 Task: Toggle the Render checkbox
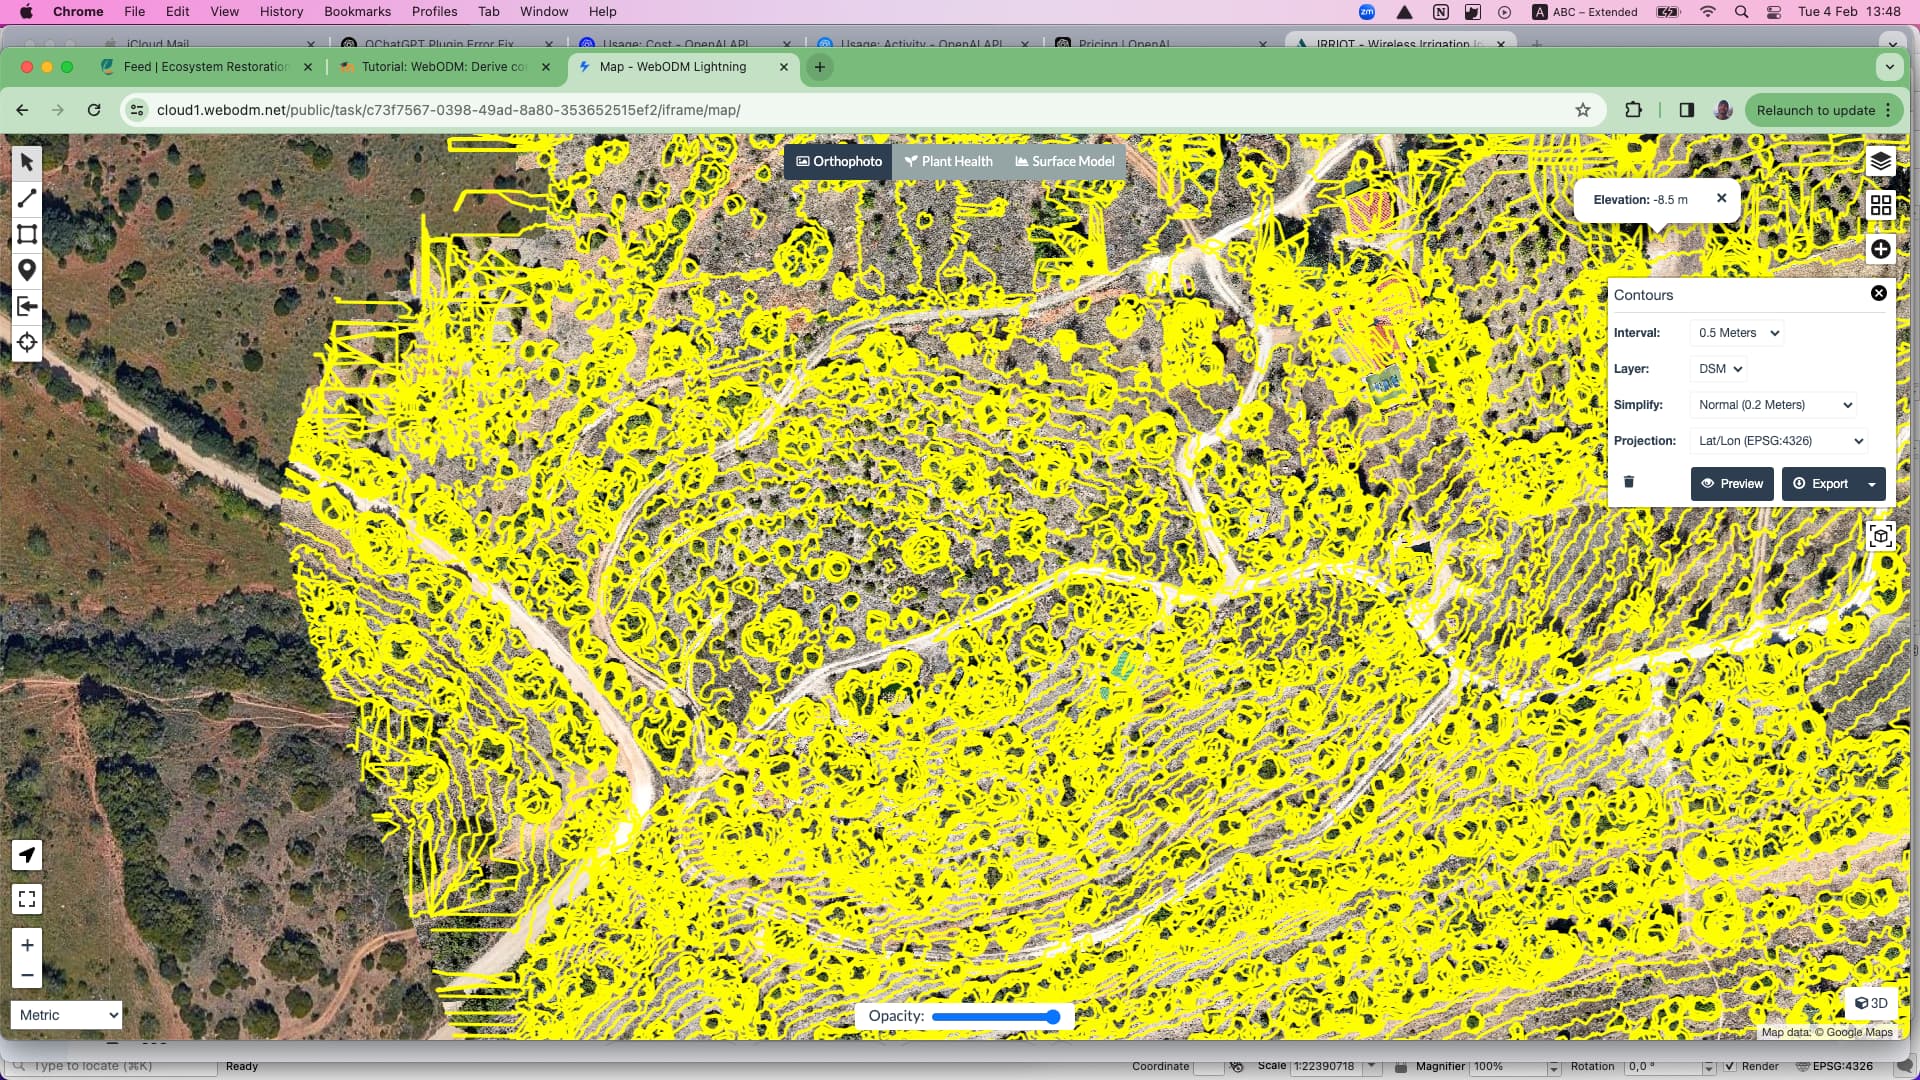coord(1731,1066)
